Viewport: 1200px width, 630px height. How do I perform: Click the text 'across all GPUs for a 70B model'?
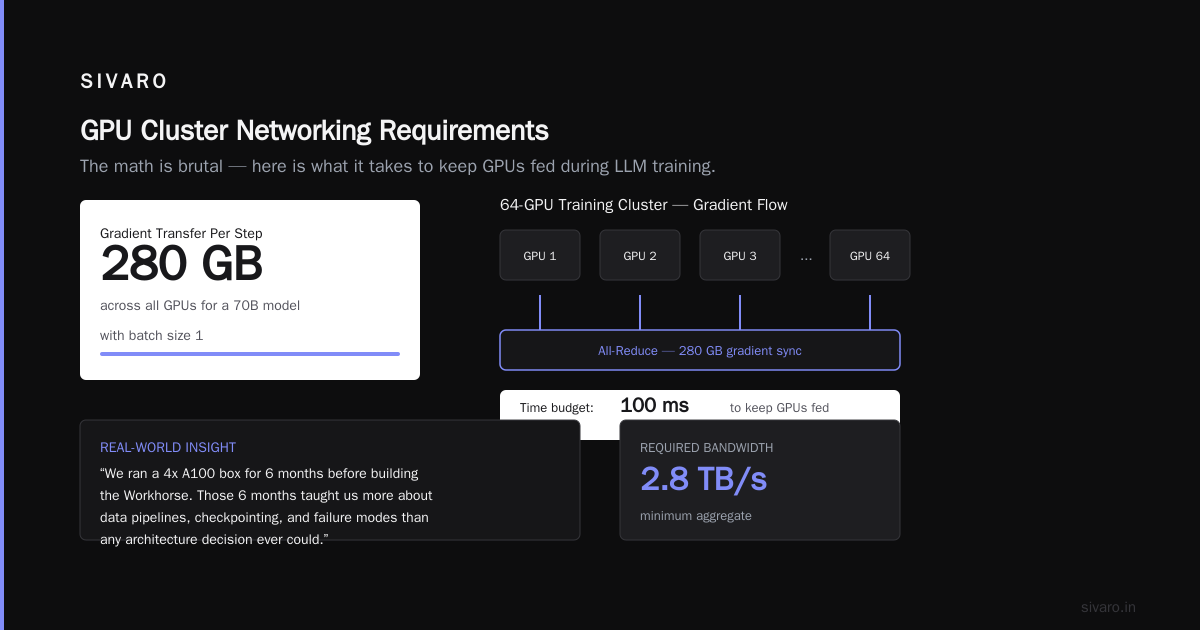point(200,305)
